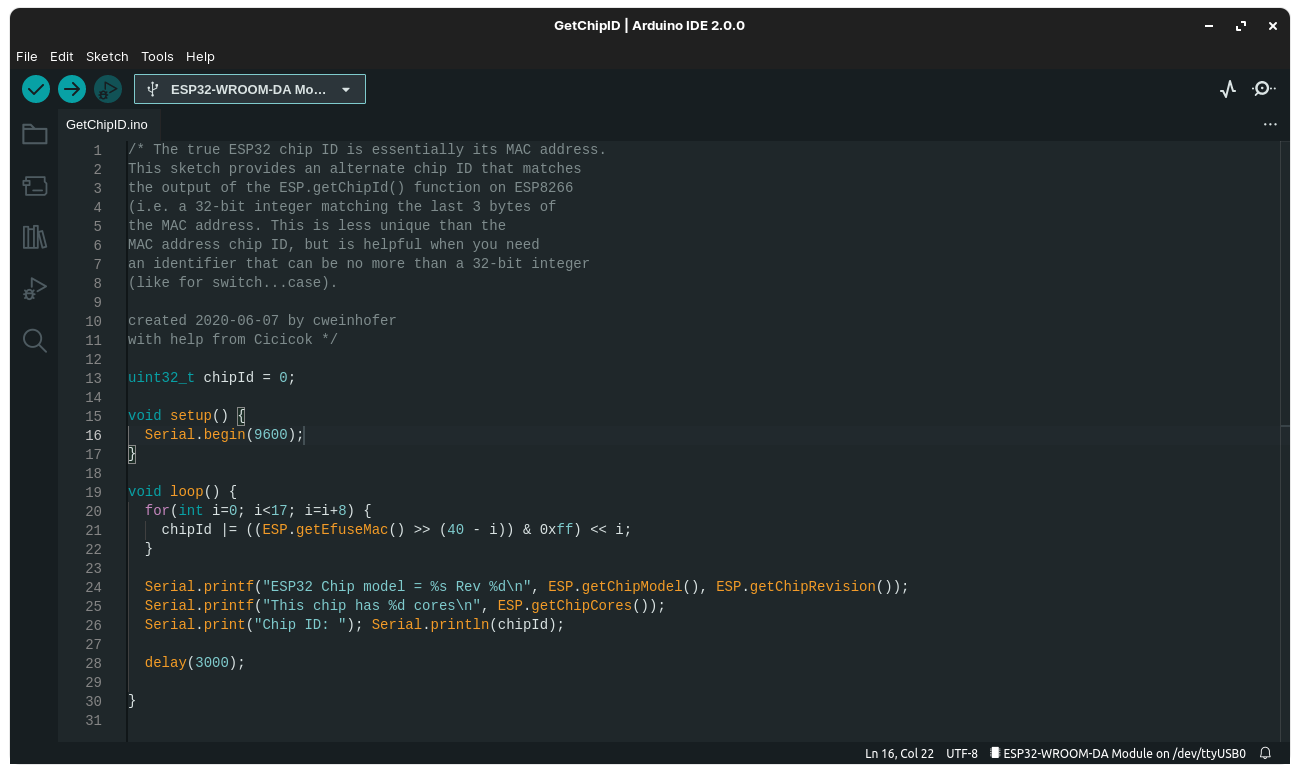Click the for loop line

point(258,511)
